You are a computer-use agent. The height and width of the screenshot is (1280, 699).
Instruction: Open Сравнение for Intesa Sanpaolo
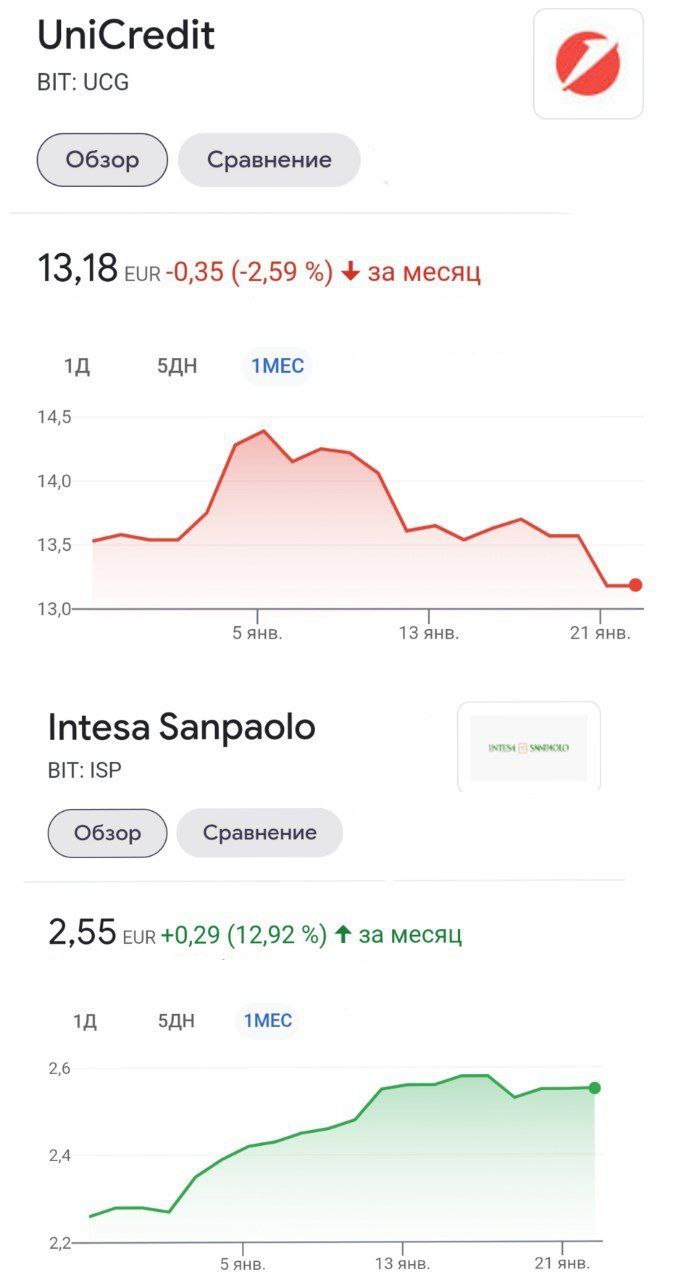pyautogui.click(x=259, y=832)
